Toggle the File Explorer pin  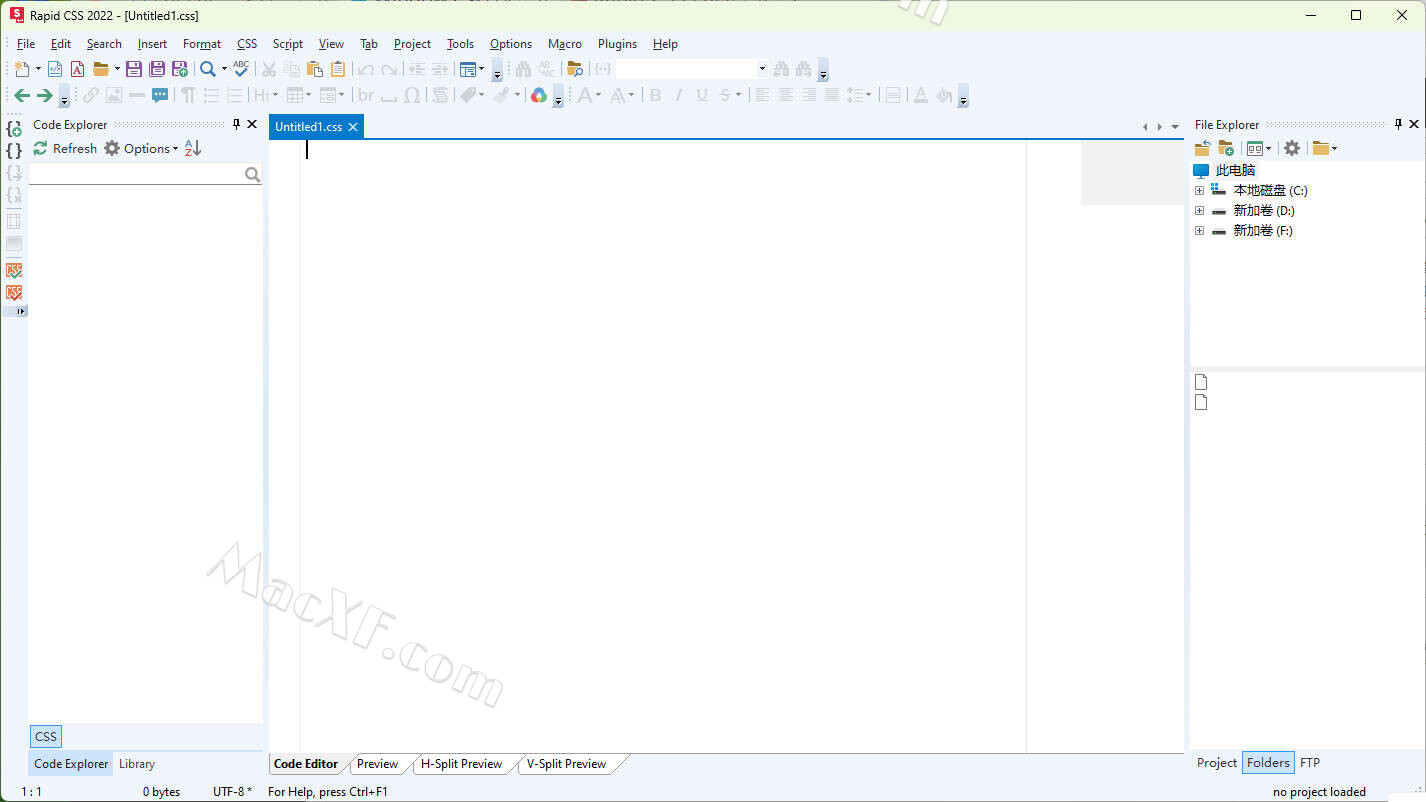pyautogui.click(x=1398, y=124)
